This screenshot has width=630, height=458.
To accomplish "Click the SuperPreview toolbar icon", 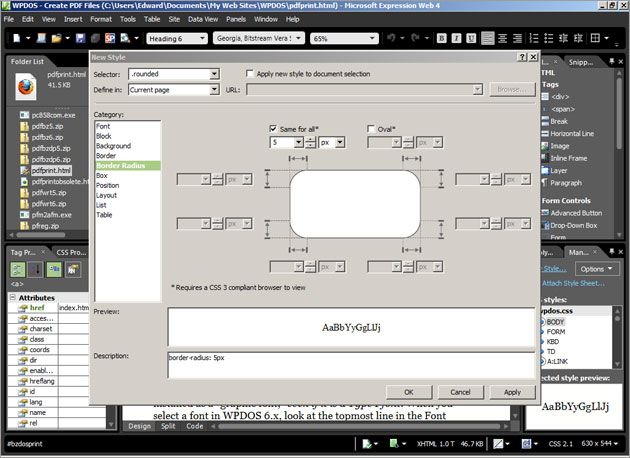I will point(110,38).
